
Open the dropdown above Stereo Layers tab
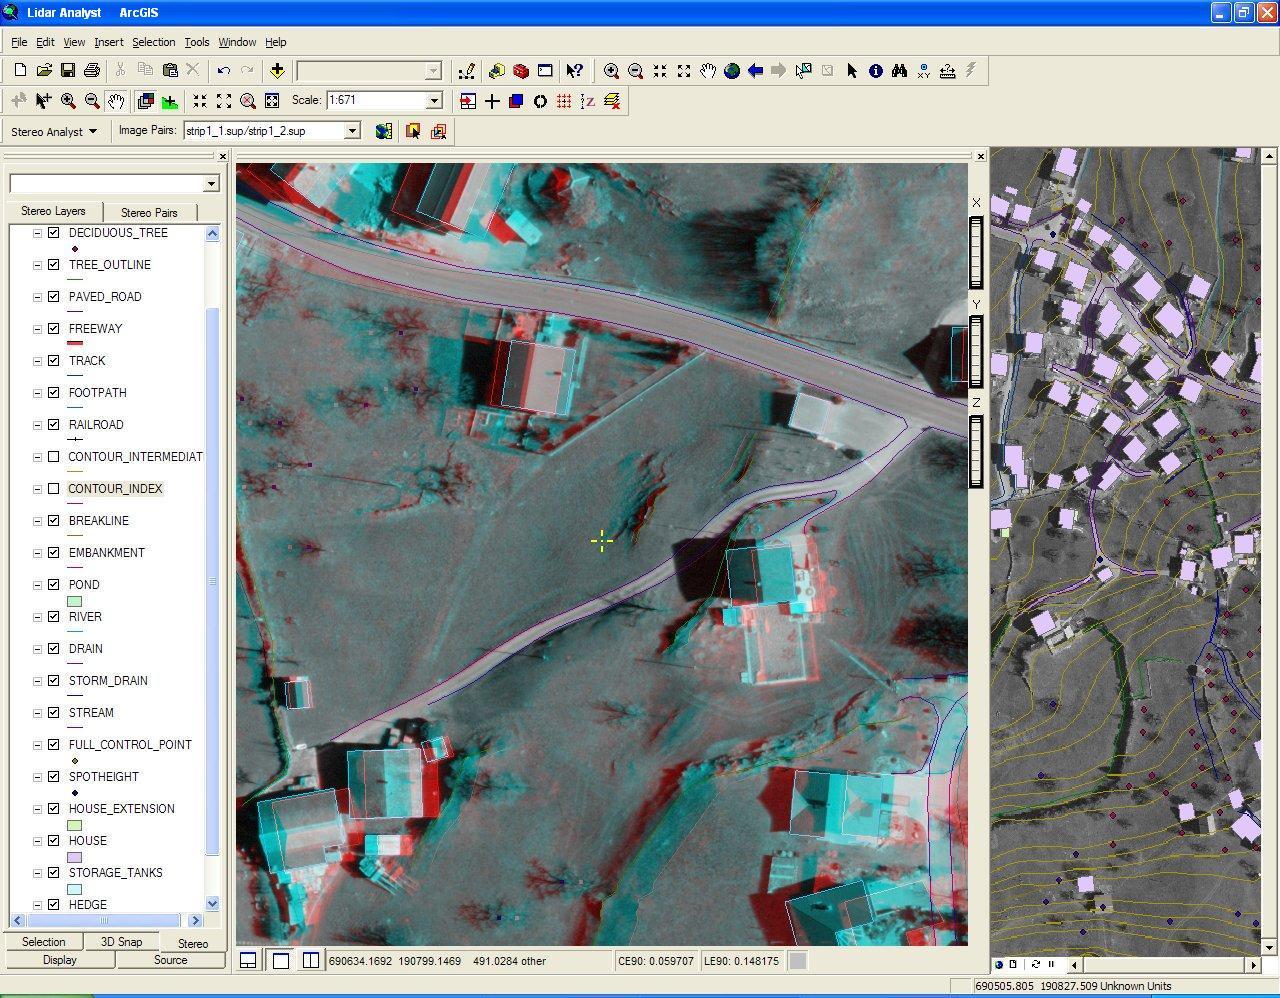click(211, 184)
